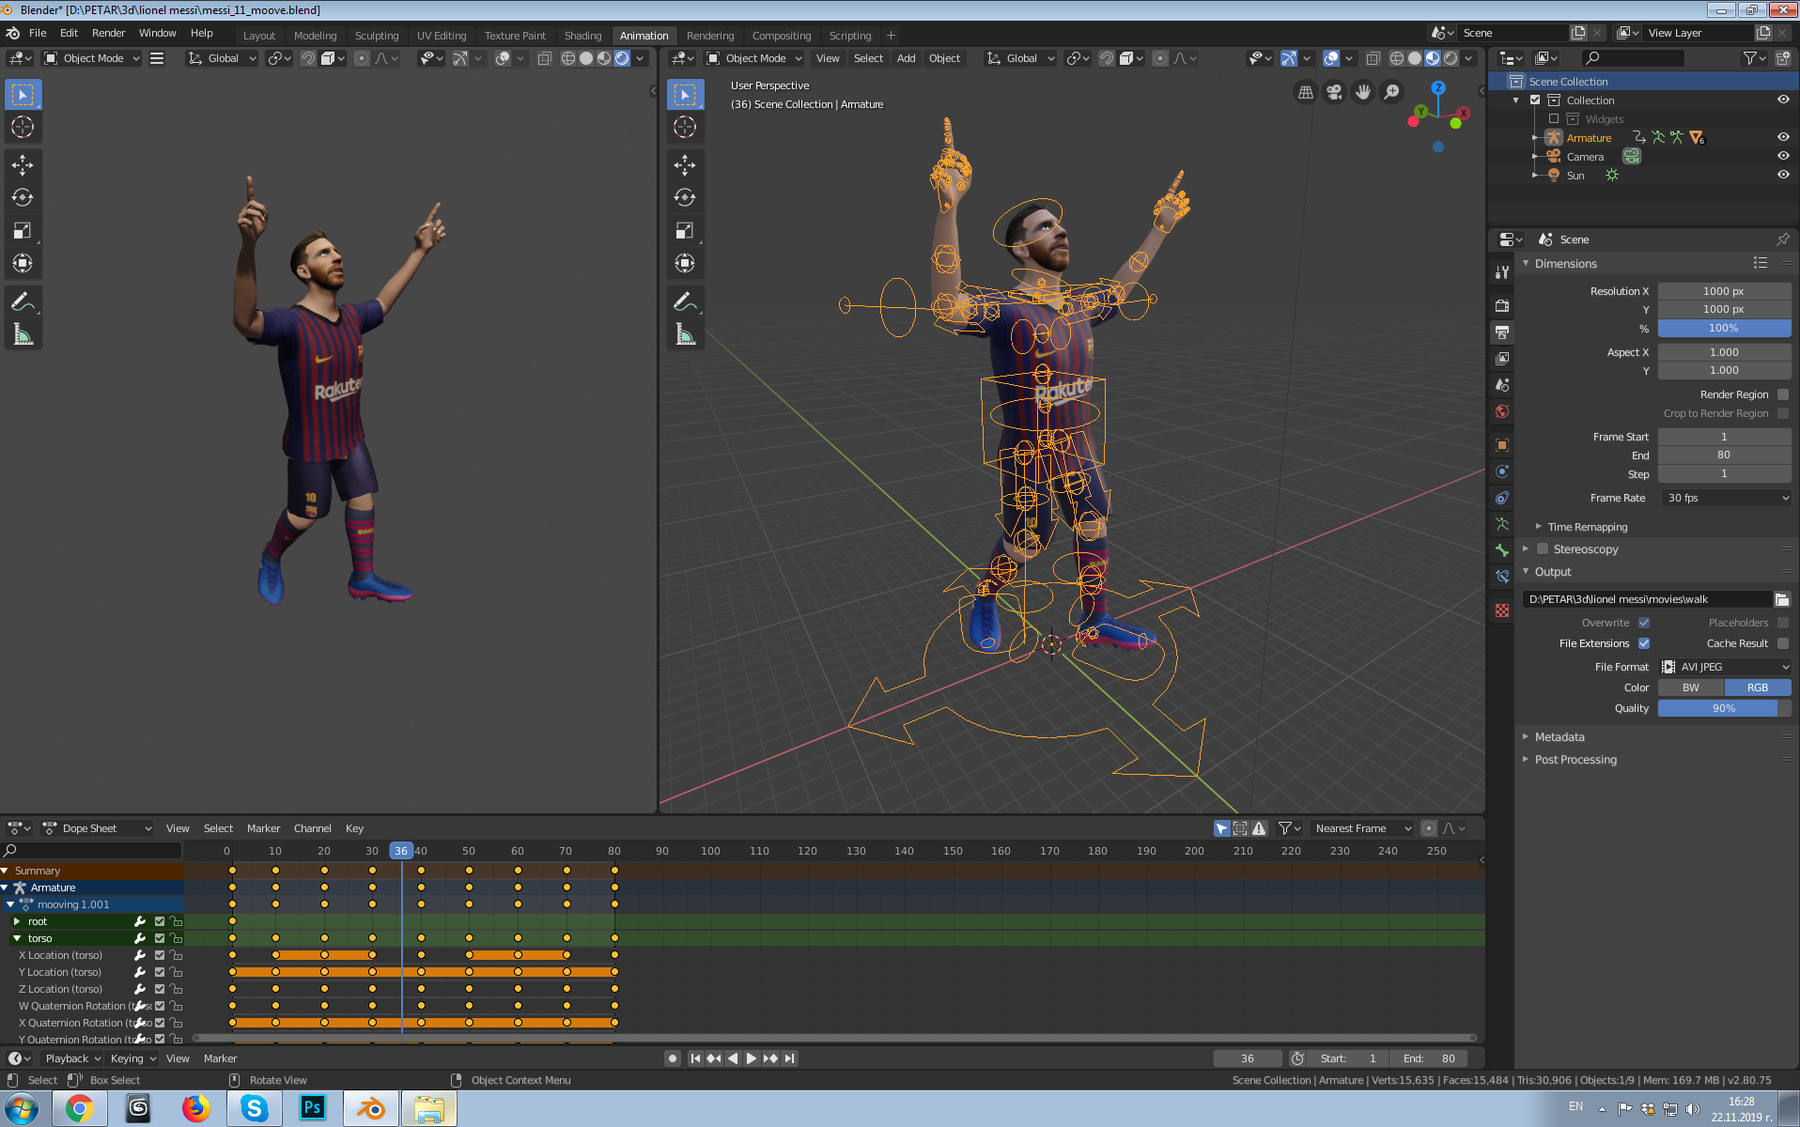The height and width of the screenshot is (1127, 1800).
Task: Open the Output Properties tab in the Properties panel
Action: [1501, 332]
